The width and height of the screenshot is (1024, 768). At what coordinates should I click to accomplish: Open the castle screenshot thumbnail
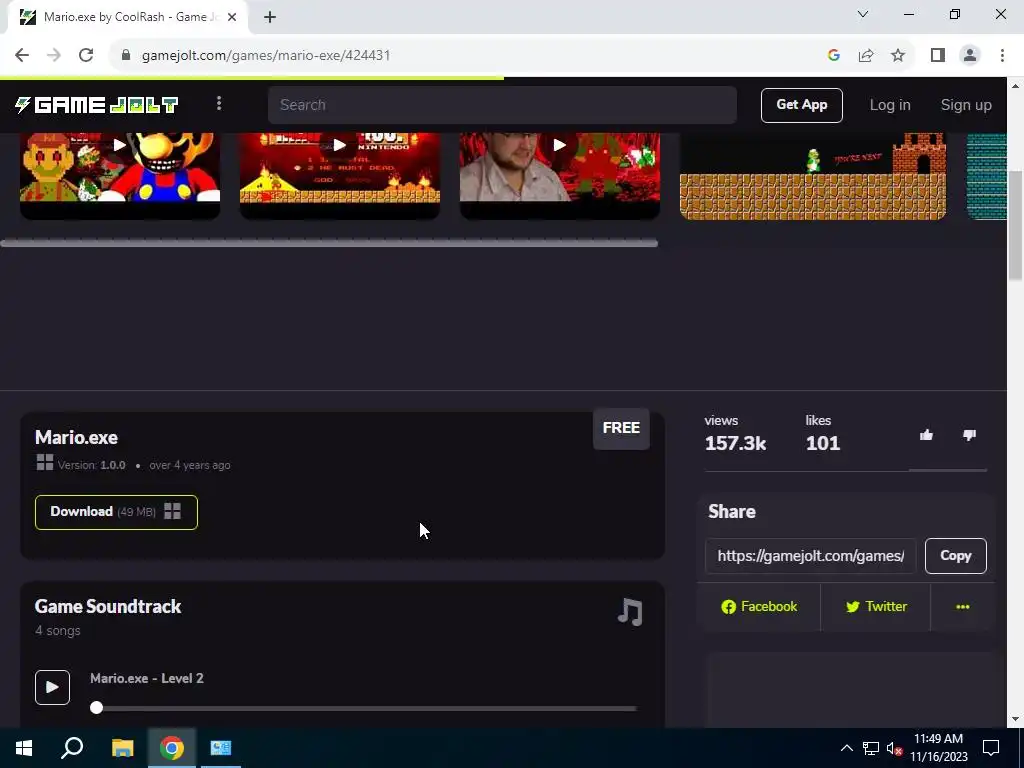coord(813,176)
